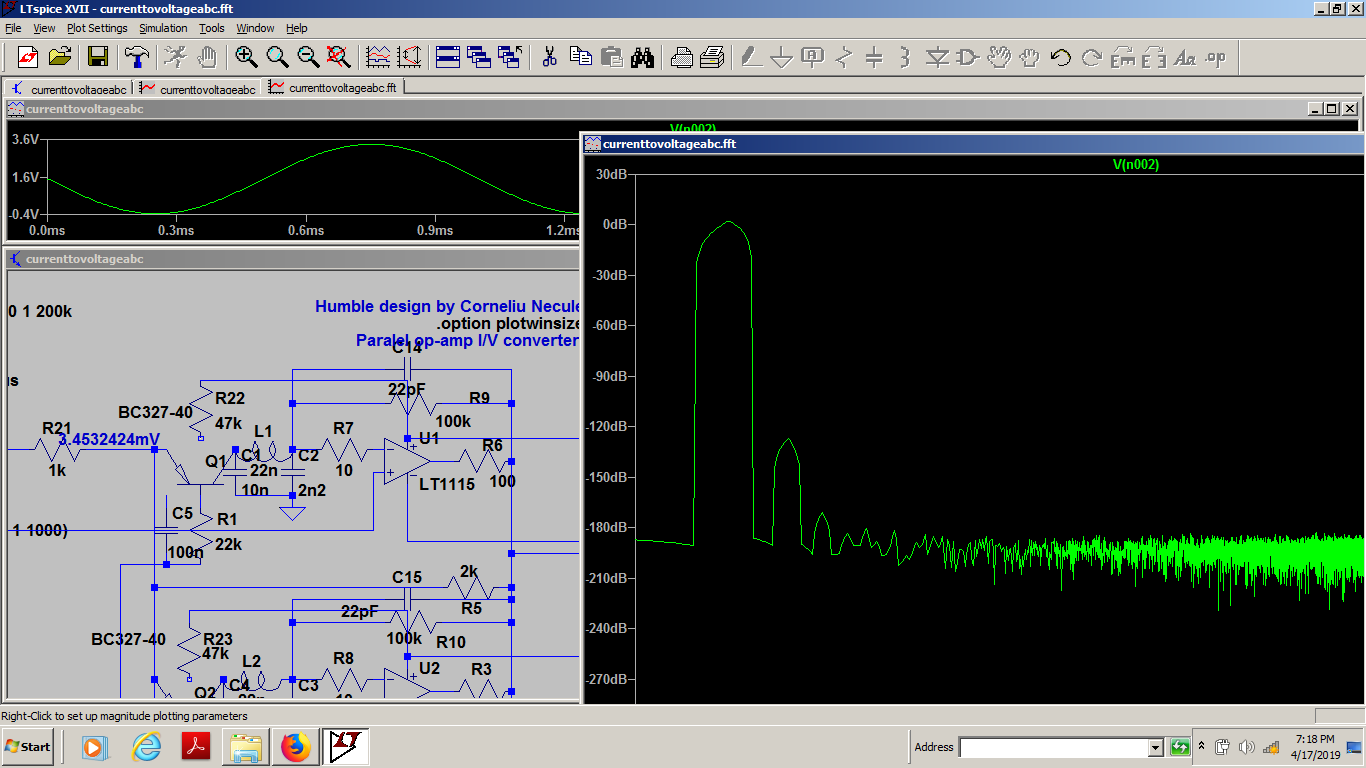Click the system tray volume icon
Viewport: 1366px width, 768px height.
point(1246,747)
